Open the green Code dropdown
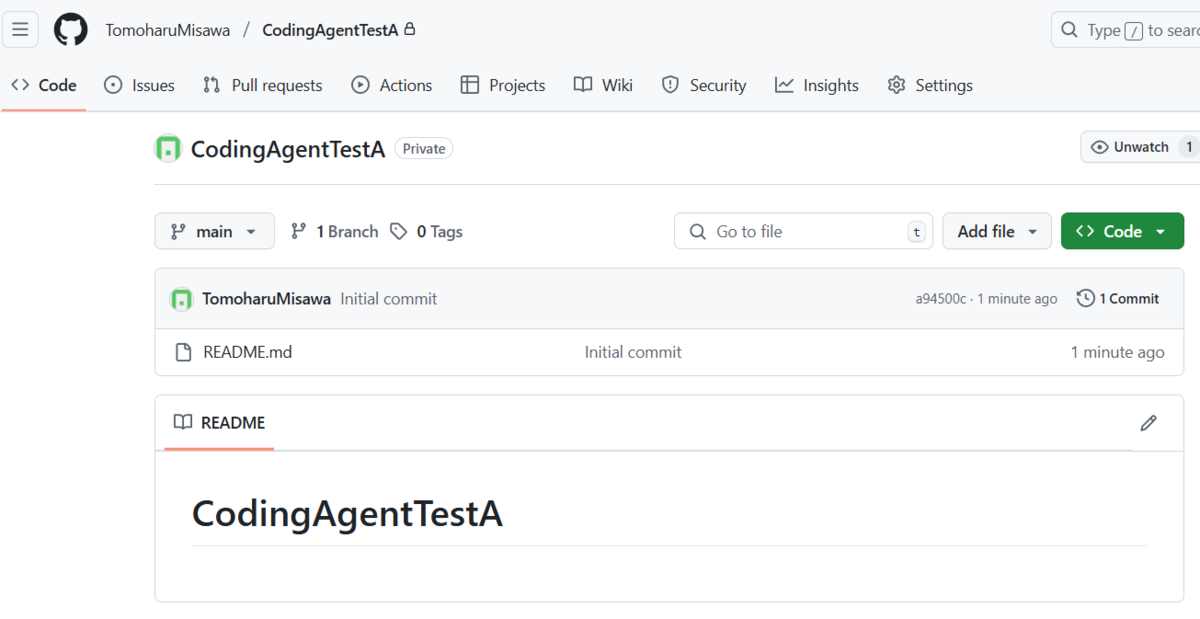1200x619 pixels. (1122, 231)
